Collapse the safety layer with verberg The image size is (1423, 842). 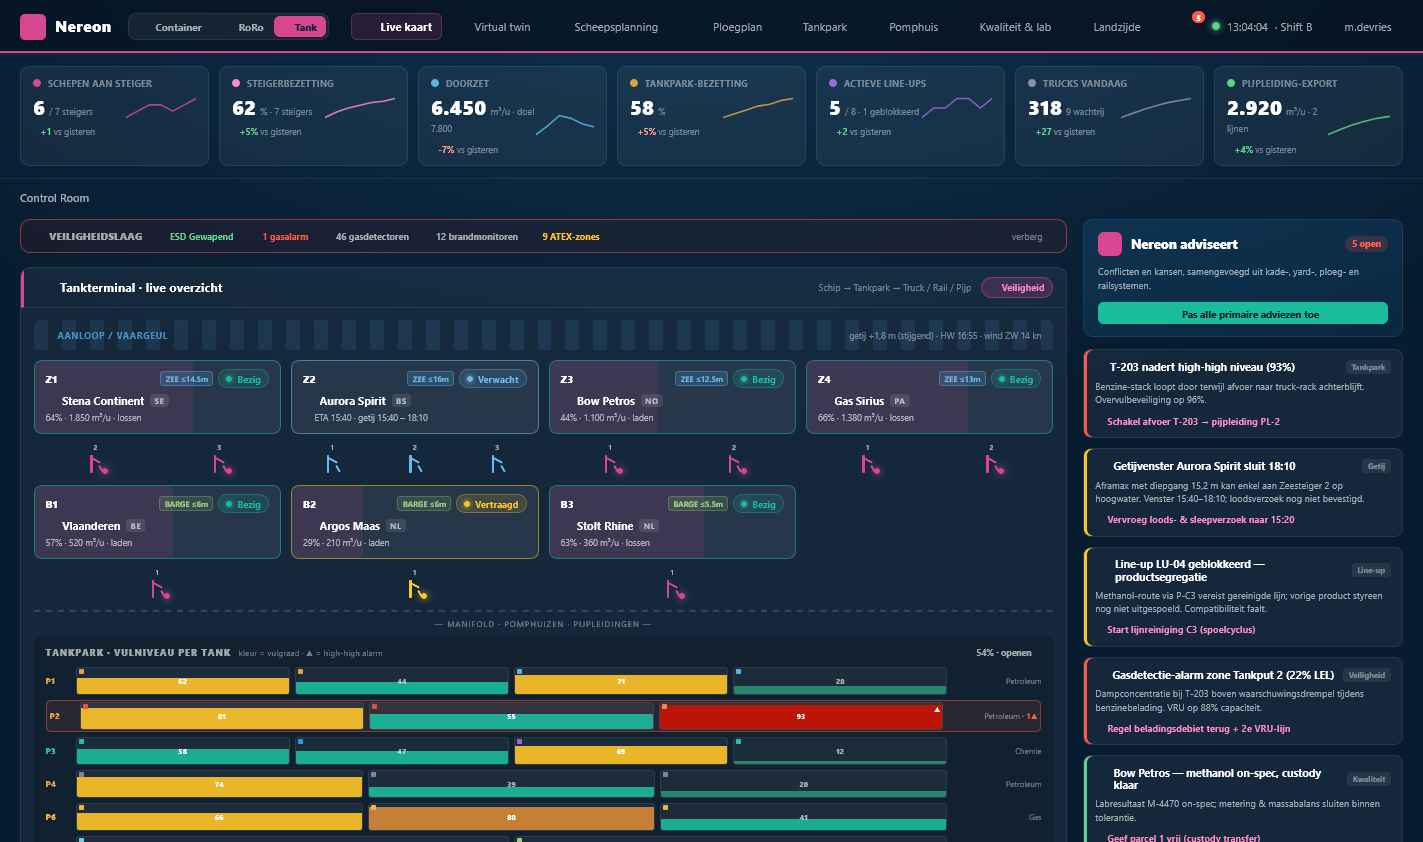point(1027,237)
